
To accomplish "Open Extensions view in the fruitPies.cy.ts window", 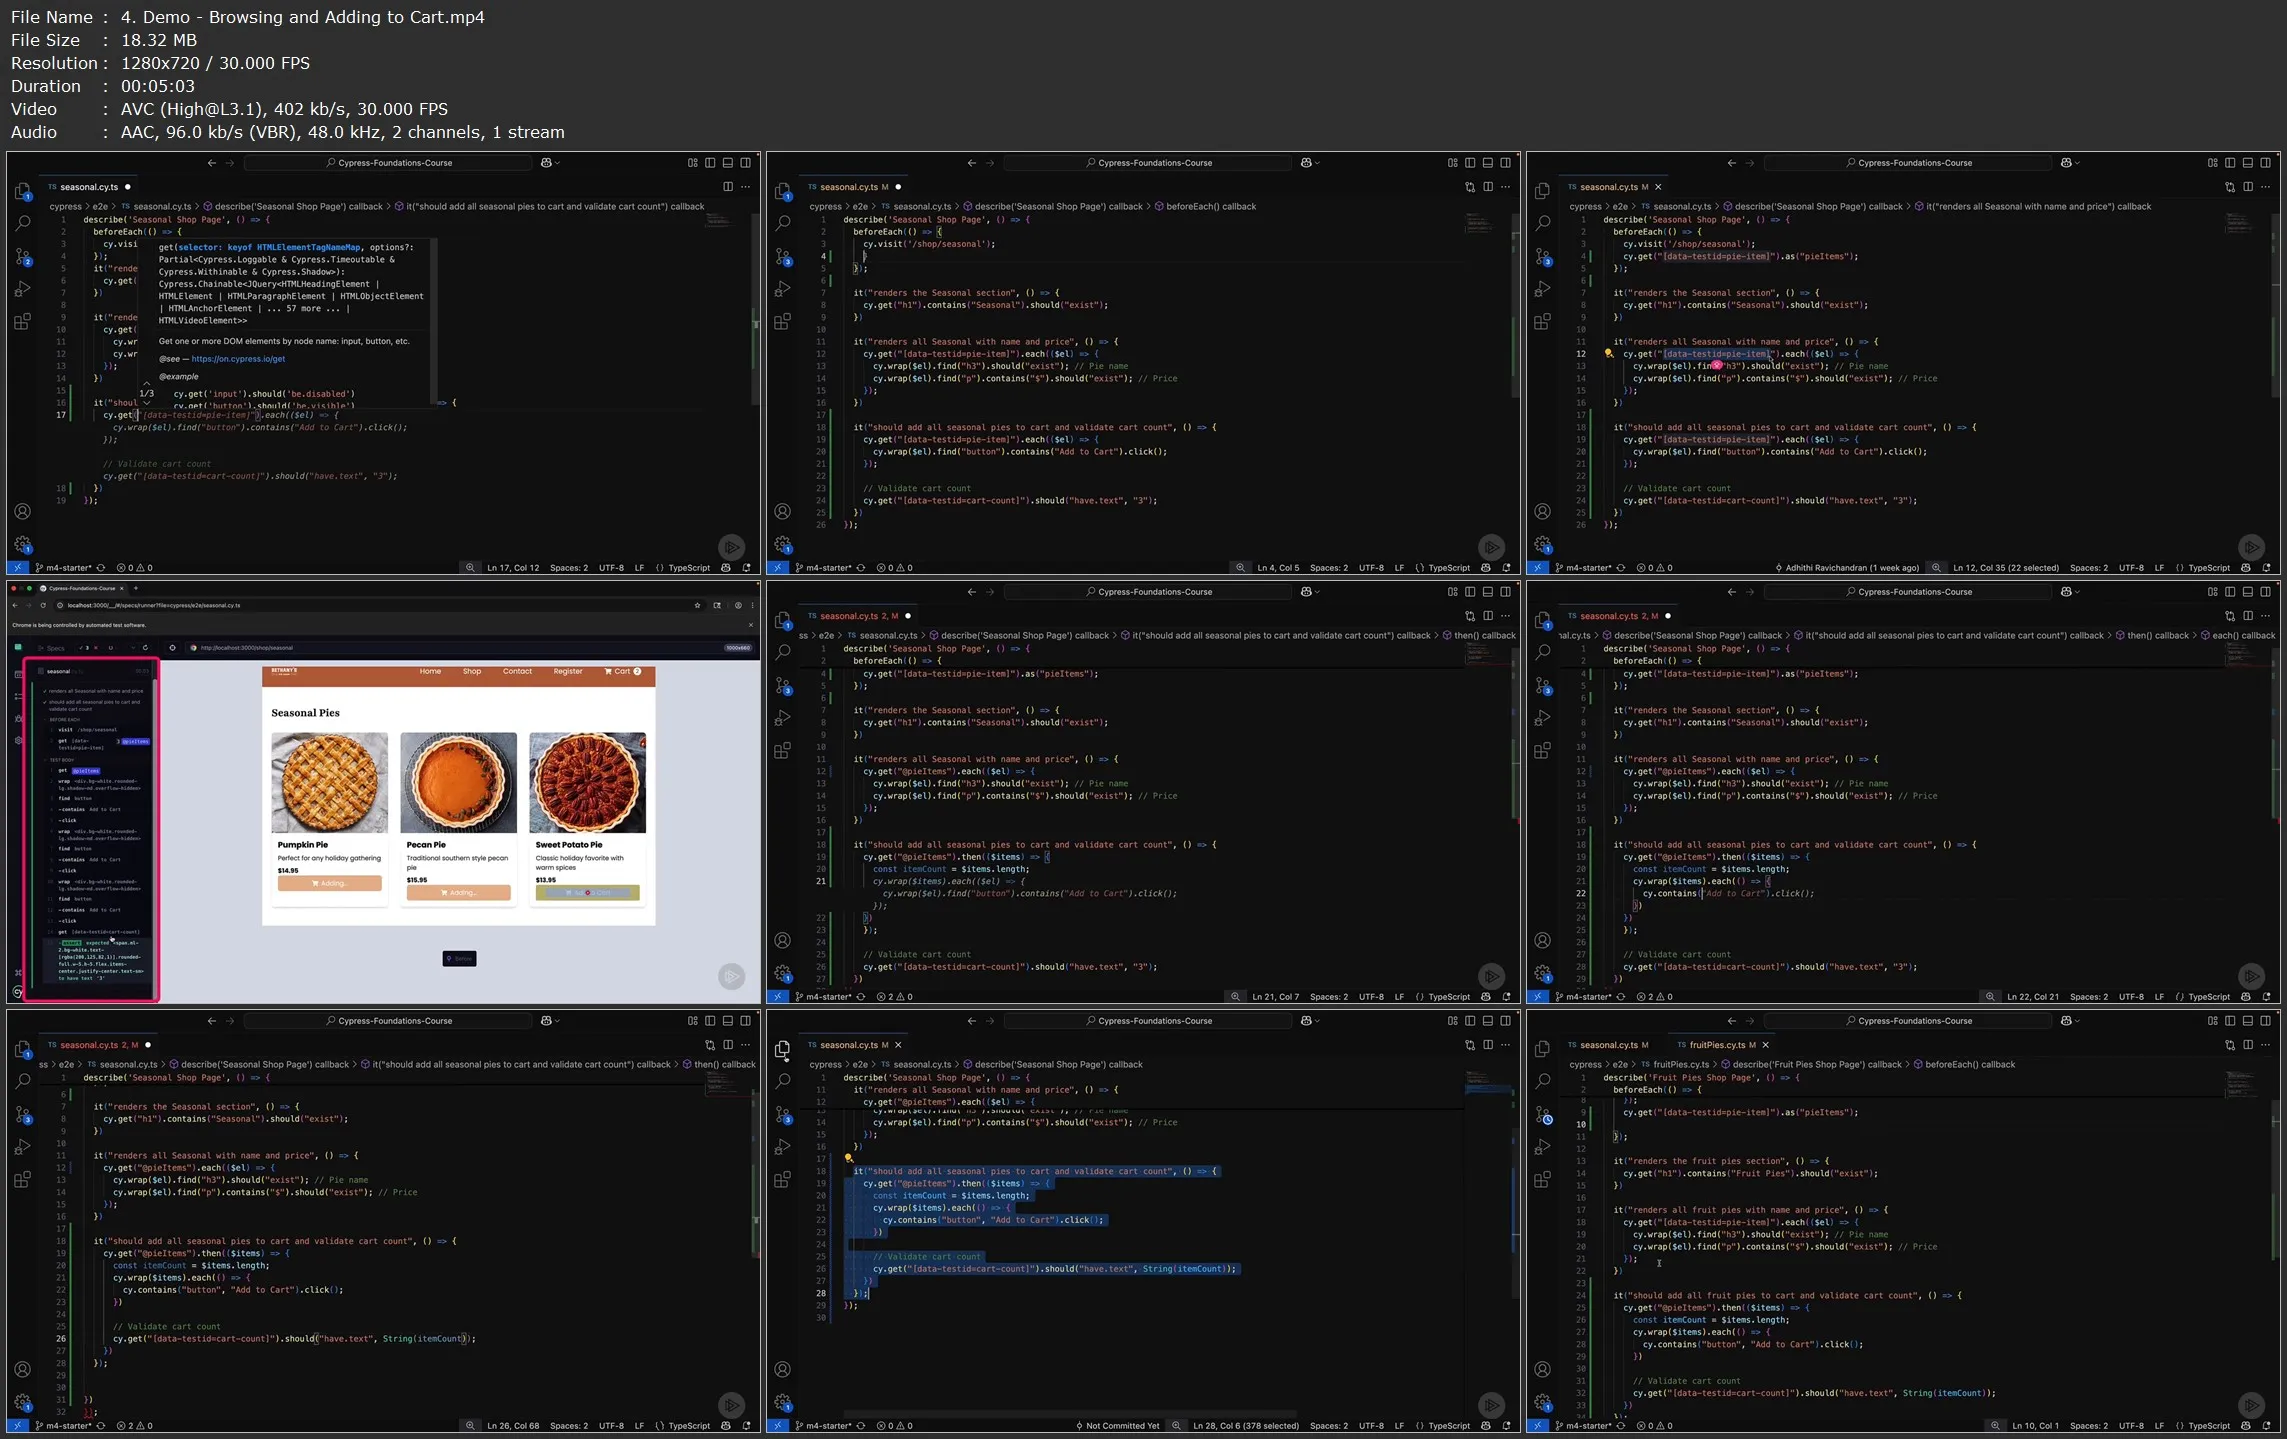I will pos(1543,1180).
